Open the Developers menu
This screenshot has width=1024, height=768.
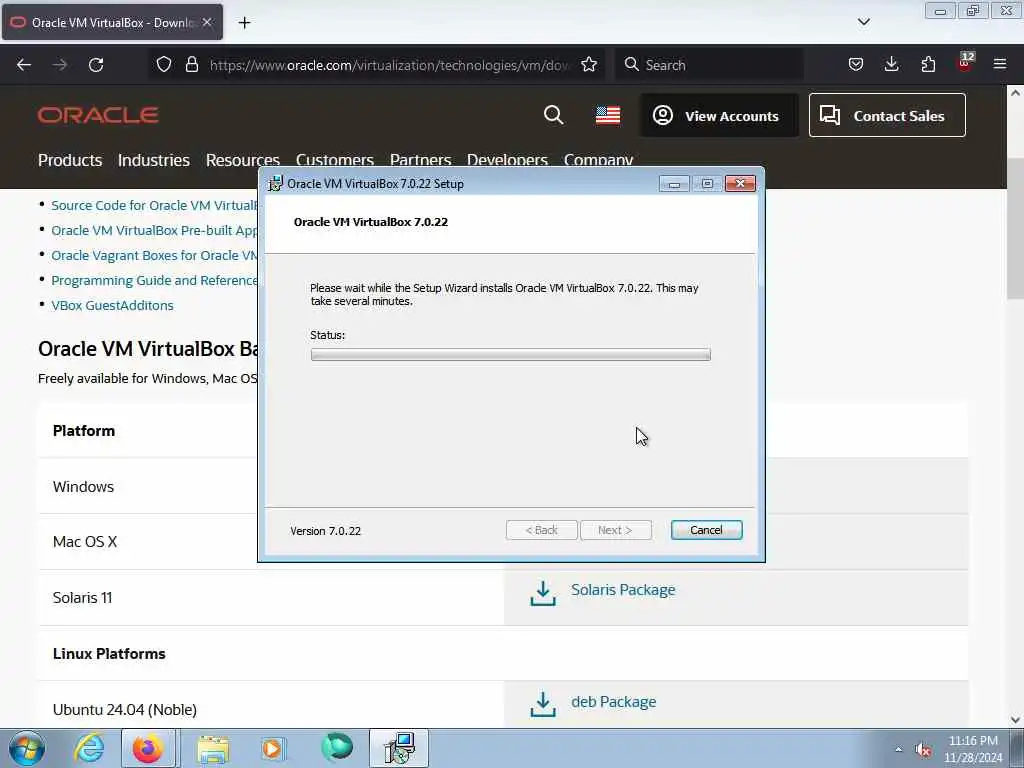tap(507, 159)
